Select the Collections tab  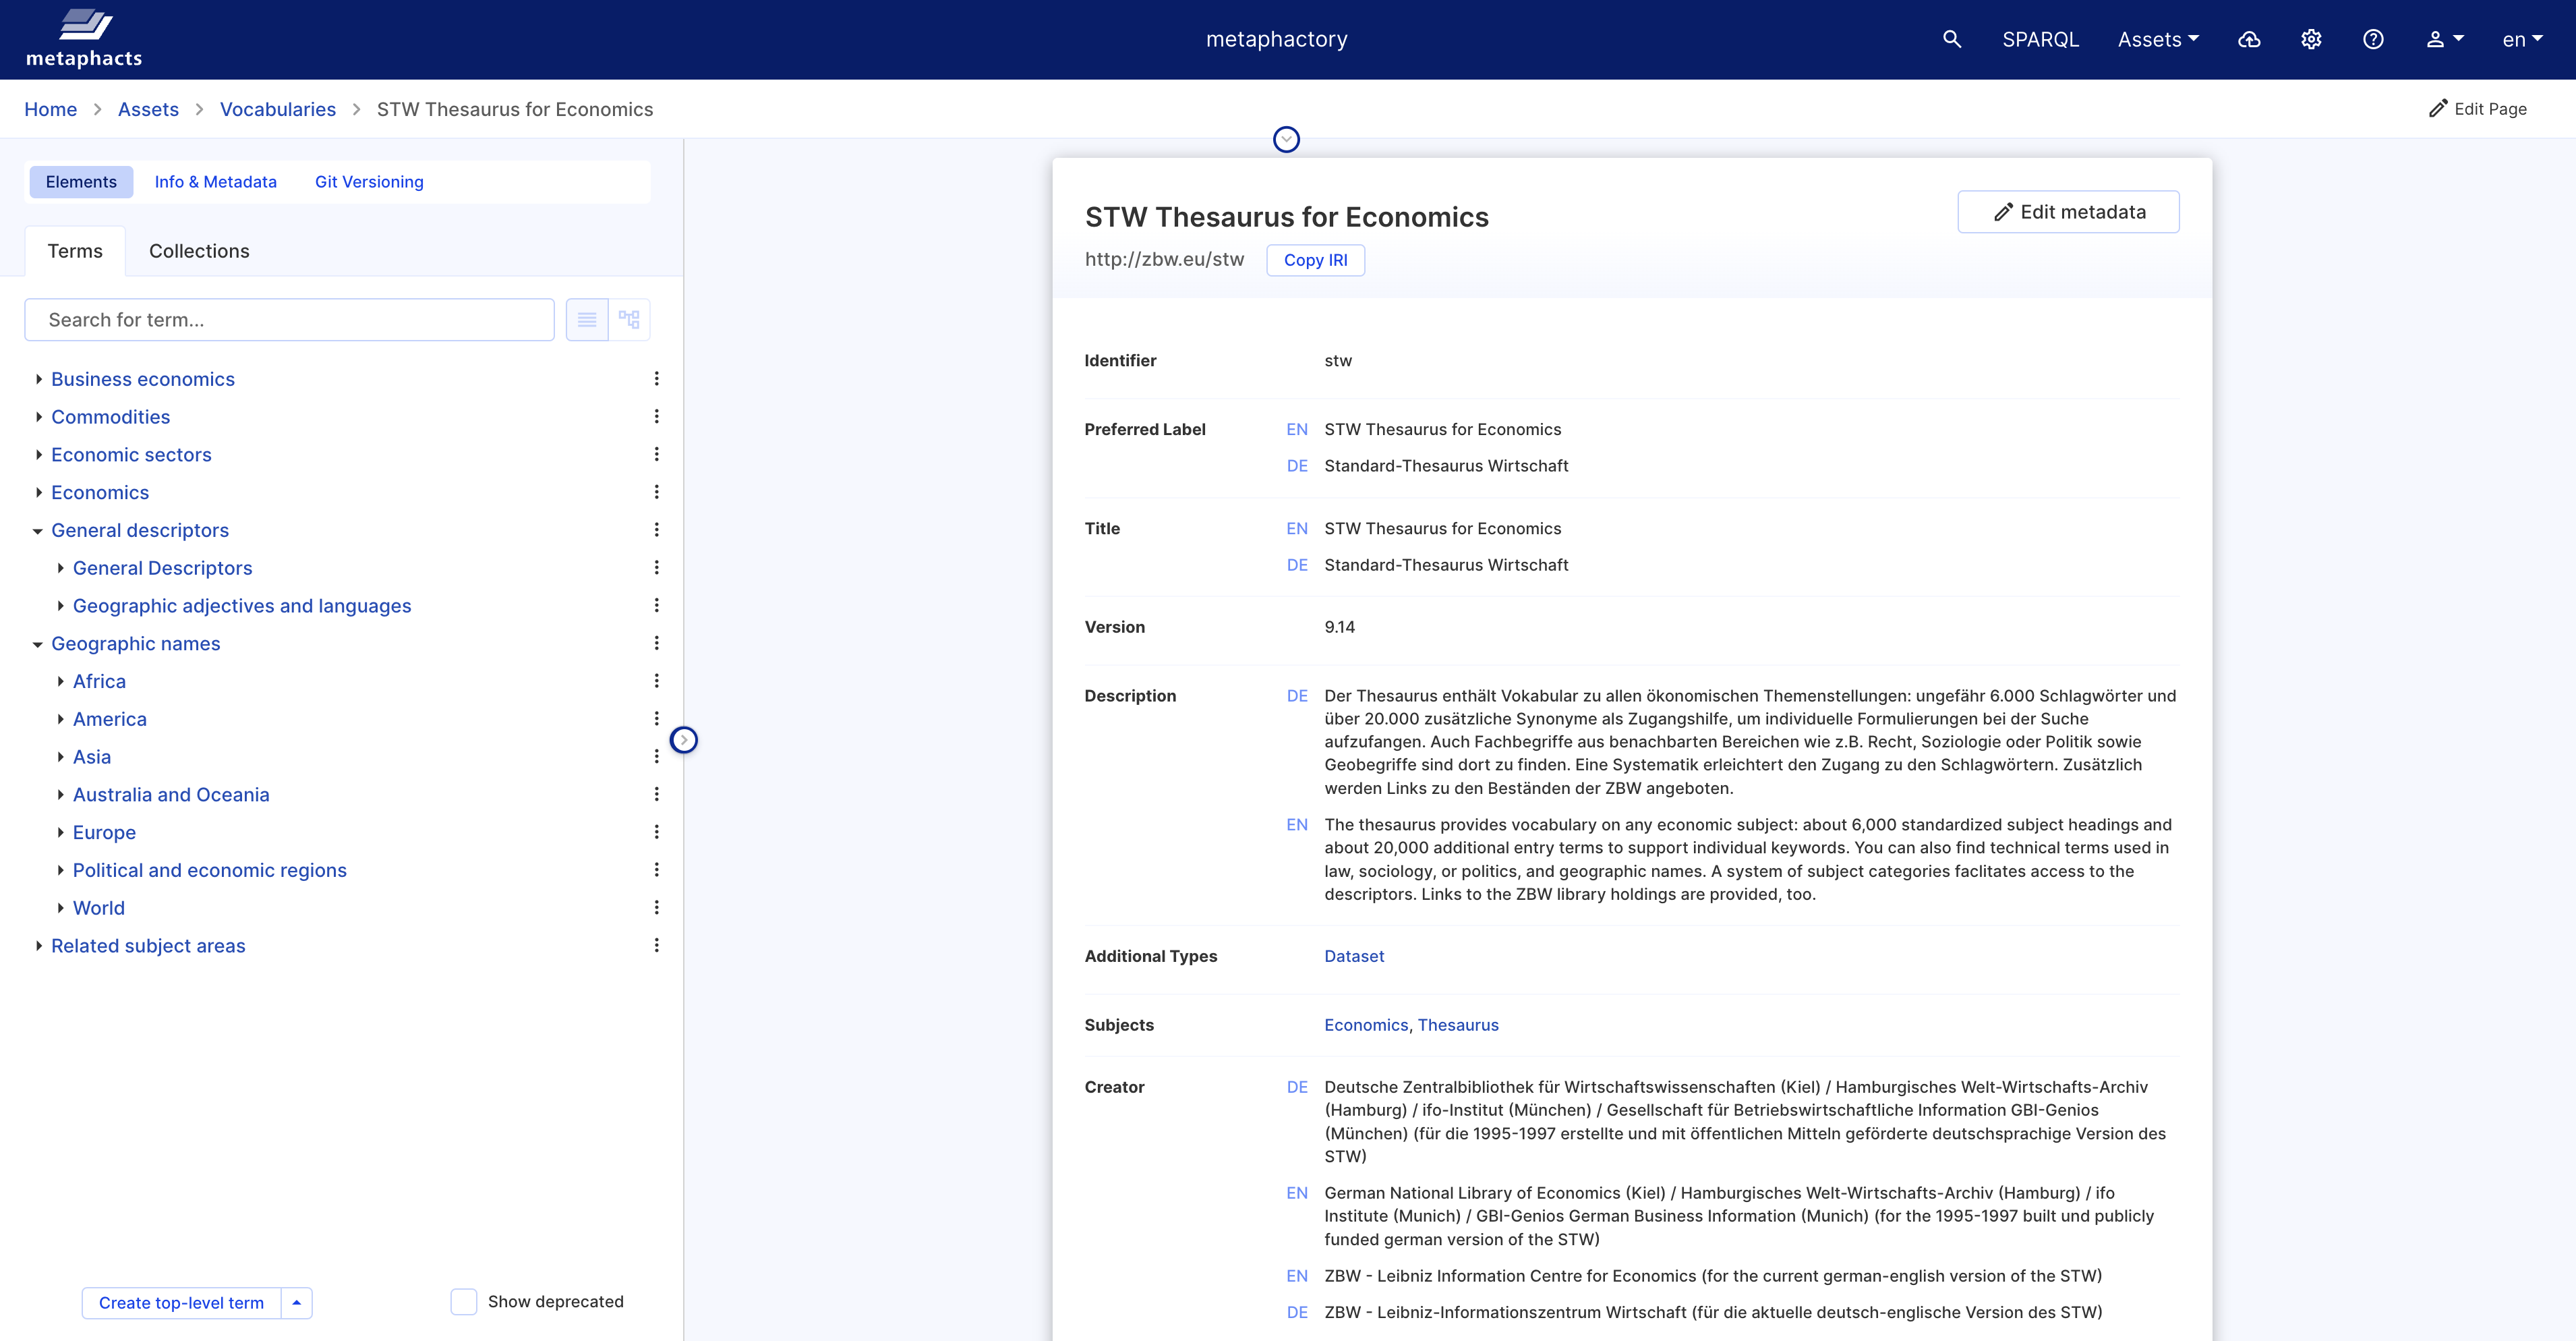click(199, 251)
